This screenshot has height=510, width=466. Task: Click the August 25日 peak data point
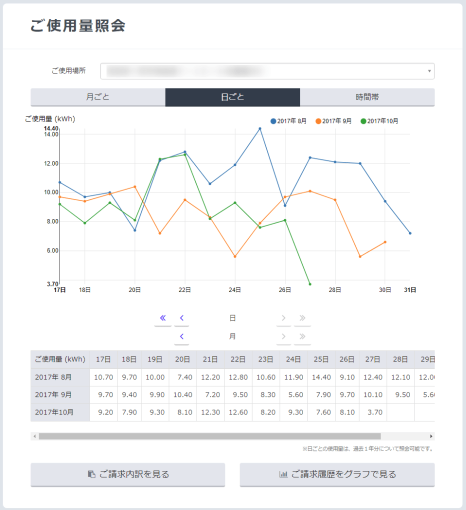click(x=260, y=128)
